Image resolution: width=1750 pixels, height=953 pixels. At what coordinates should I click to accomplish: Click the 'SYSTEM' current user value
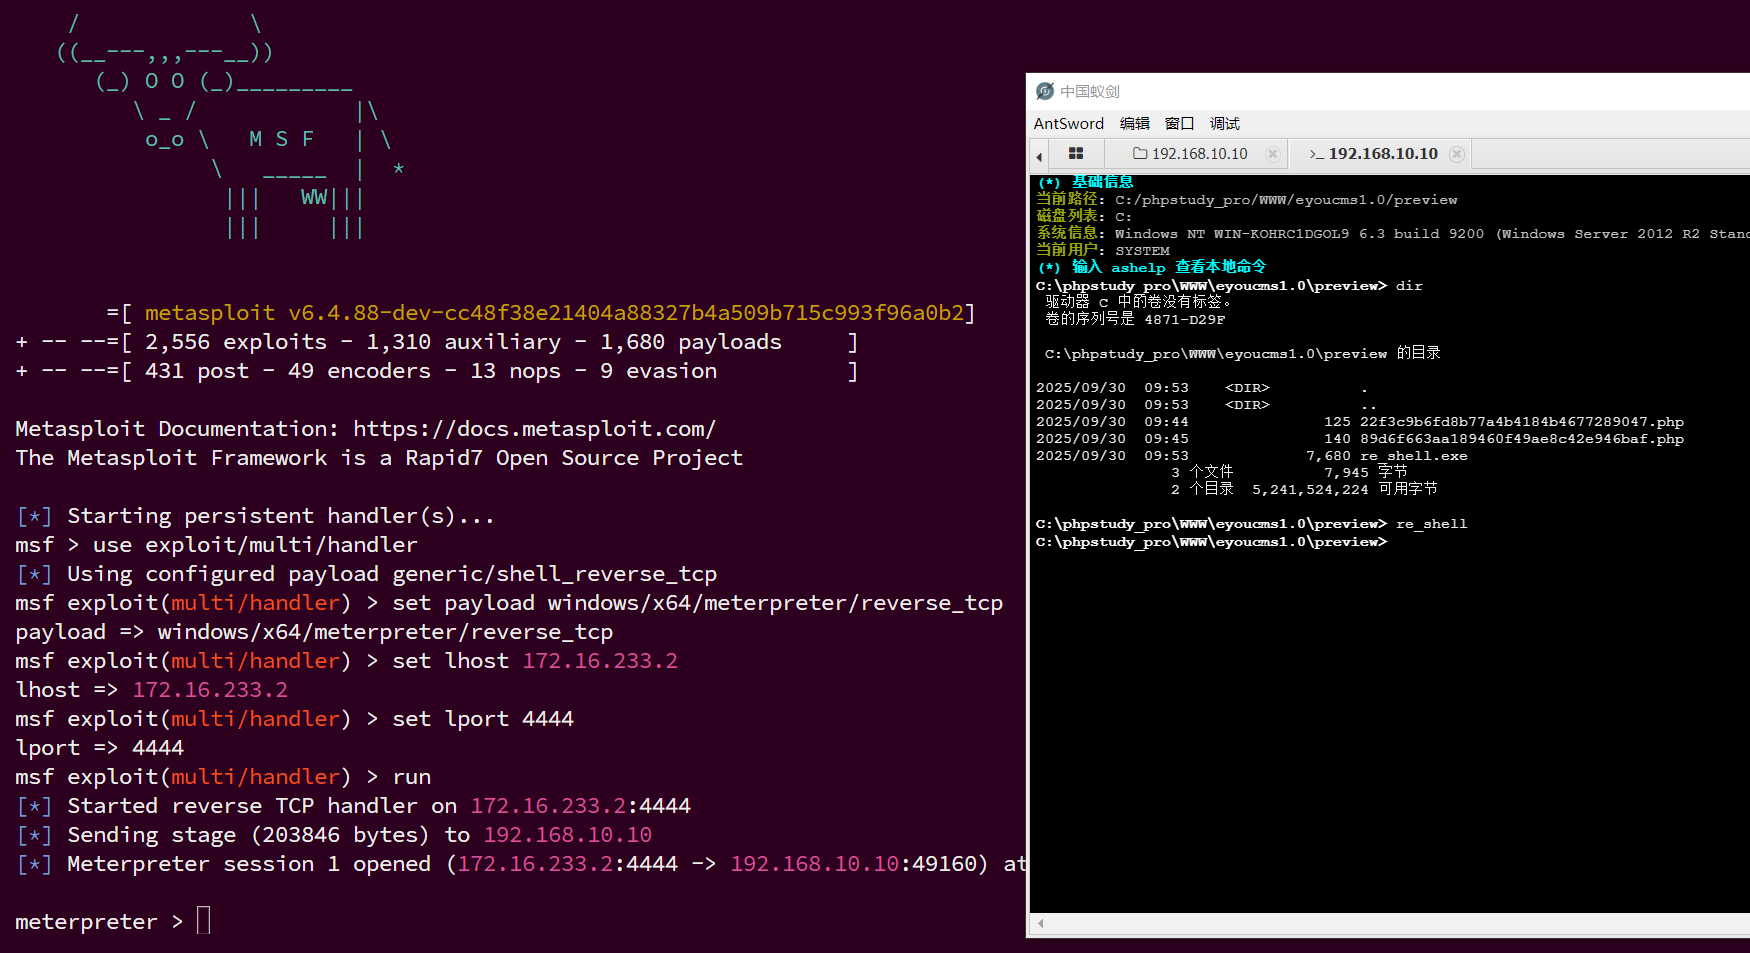pyautogui.click(x=1142, y=250)
